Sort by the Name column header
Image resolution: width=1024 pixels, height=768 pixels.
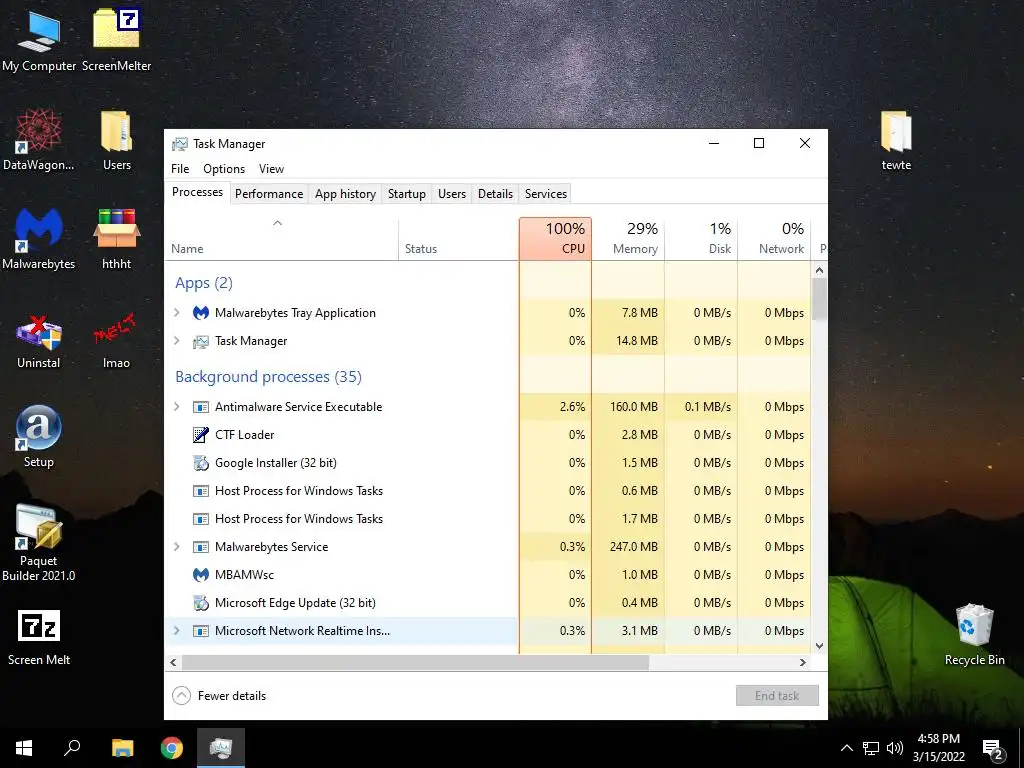click(x=281, y=239)
